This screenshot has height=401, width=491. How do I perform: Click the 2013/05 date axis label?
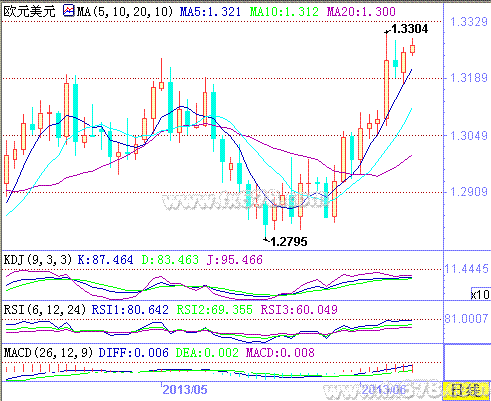(x=185, y=390)
